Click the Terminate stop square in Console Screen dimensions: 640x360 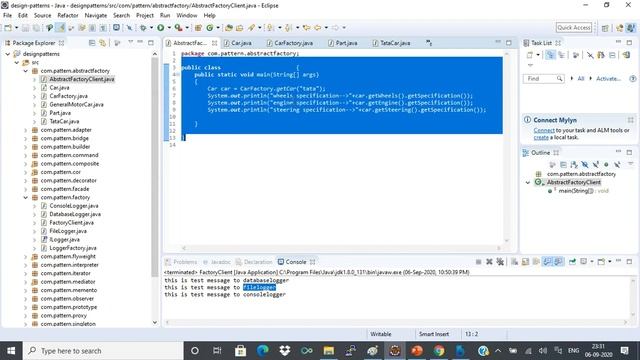point(478,262)
